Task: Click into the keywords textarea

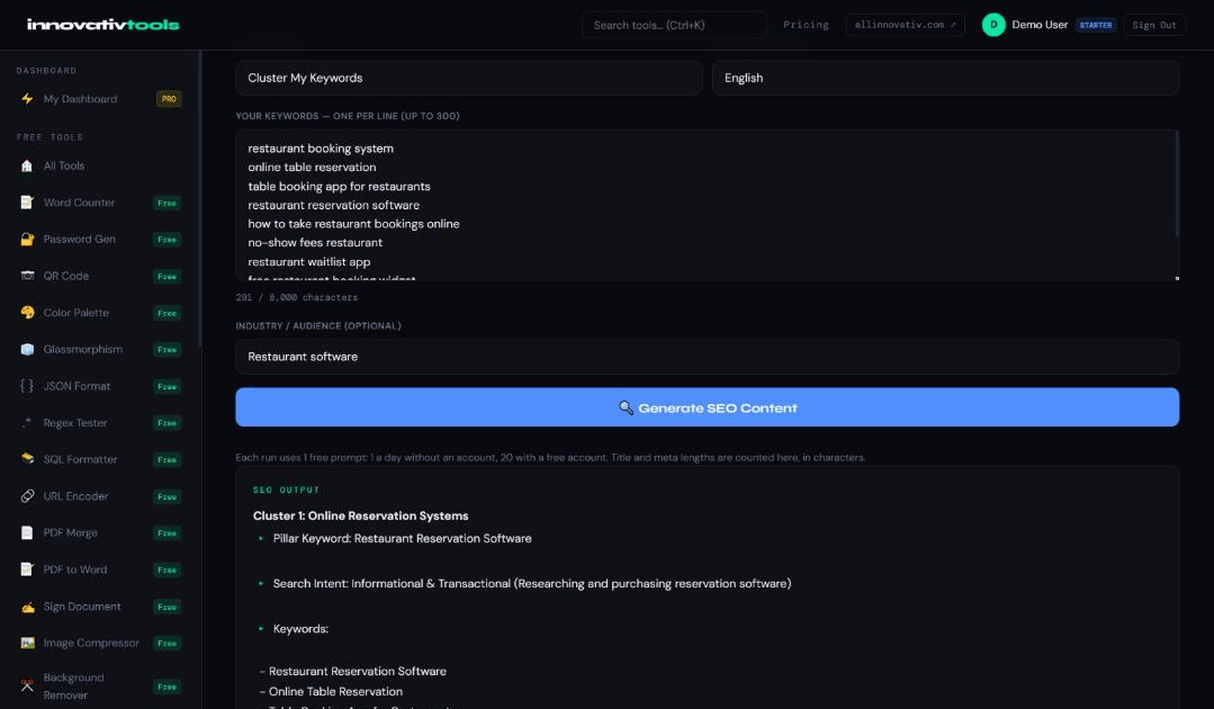Action: [707, 205]
